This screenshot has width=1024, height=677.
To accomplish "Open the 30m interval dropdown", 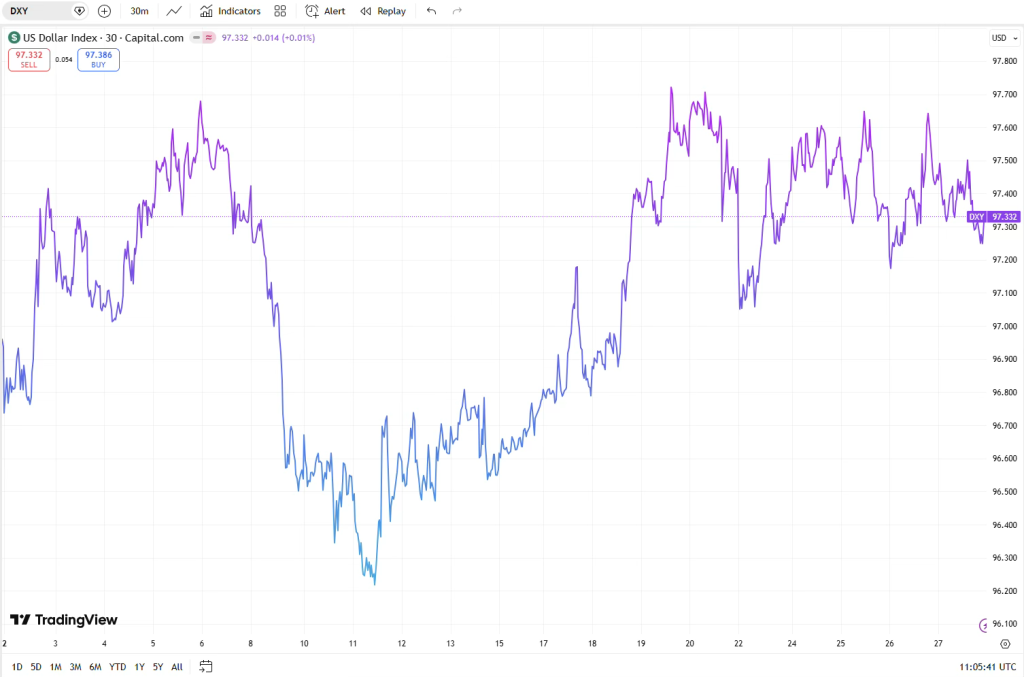I will [140, 11].
